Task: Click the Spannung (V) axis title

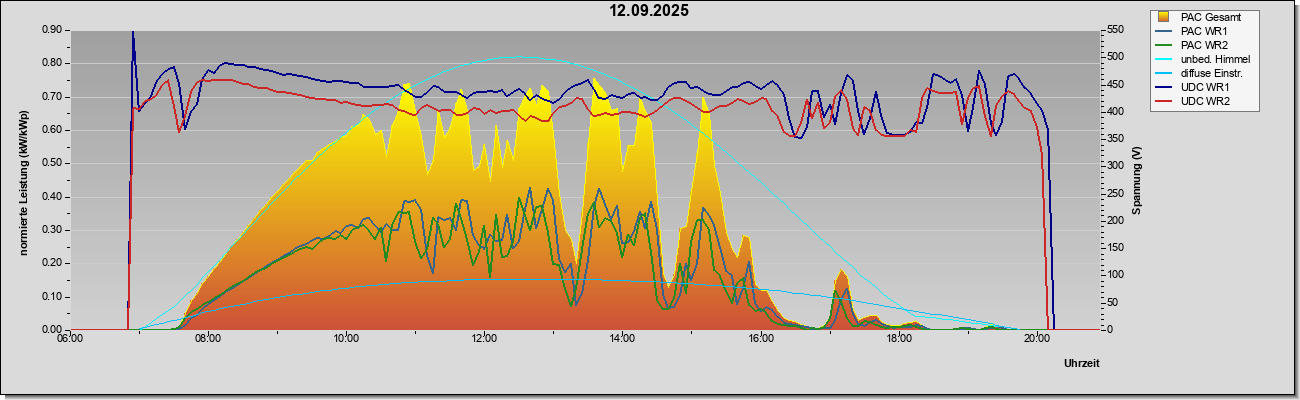Action: pos(1136,179)
